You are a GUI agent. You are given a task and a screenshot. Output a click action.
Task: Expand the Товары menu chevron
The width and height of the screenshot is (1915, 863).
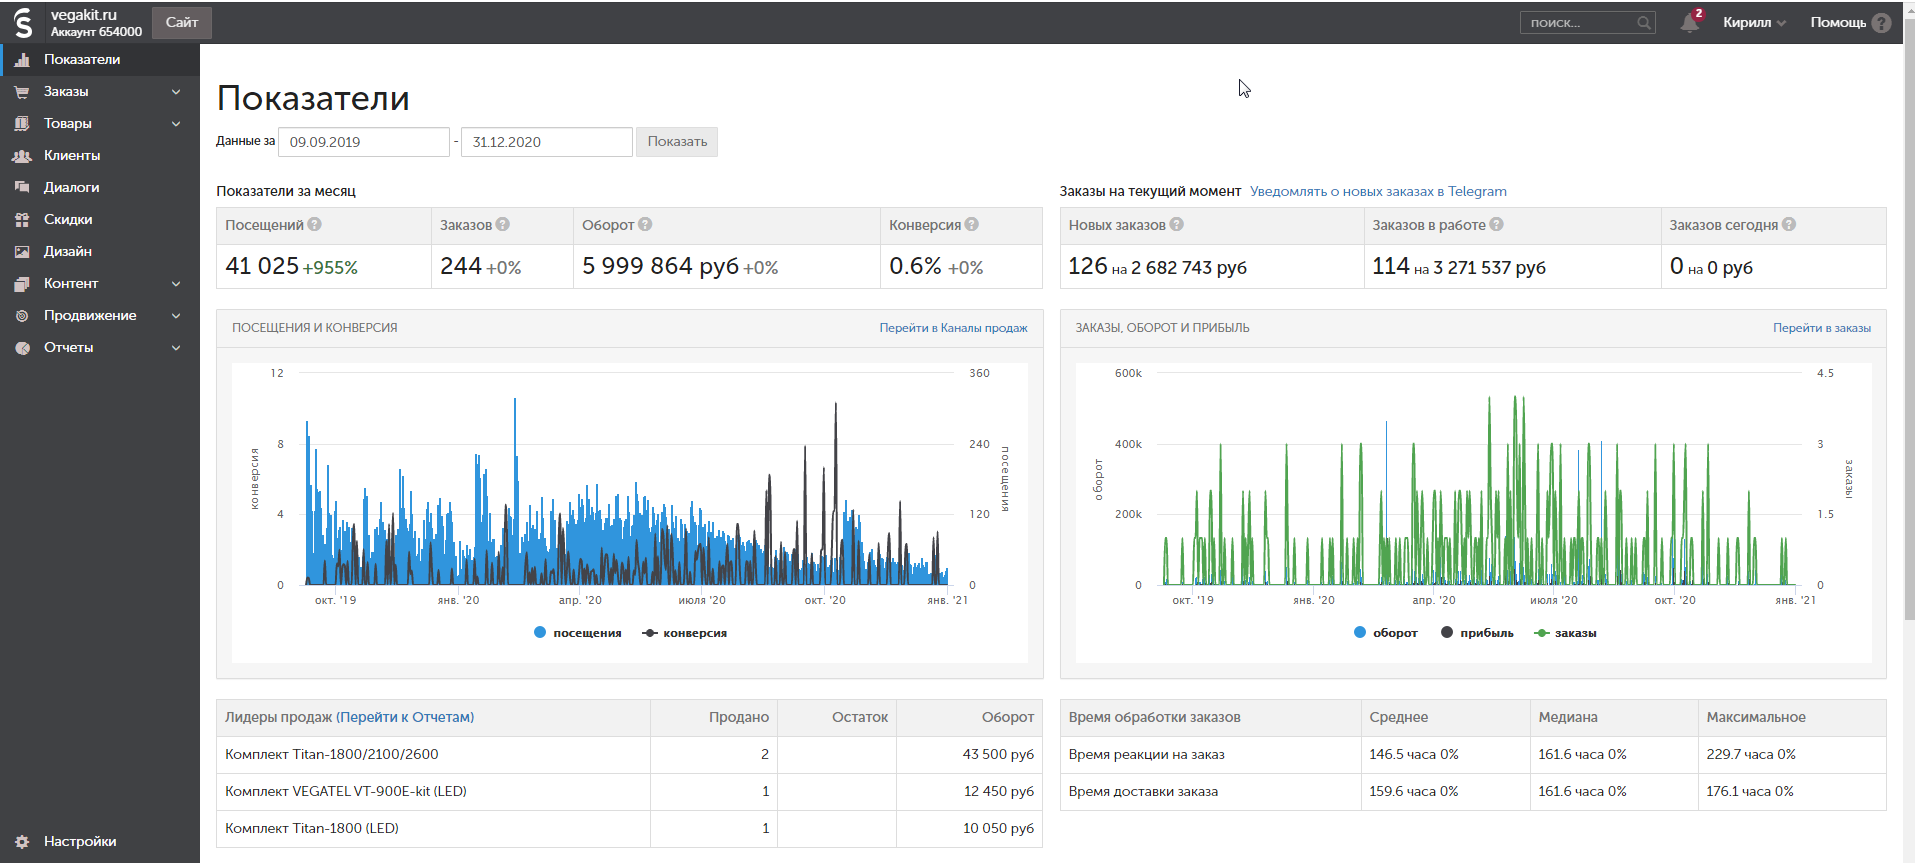pos(176,124)
